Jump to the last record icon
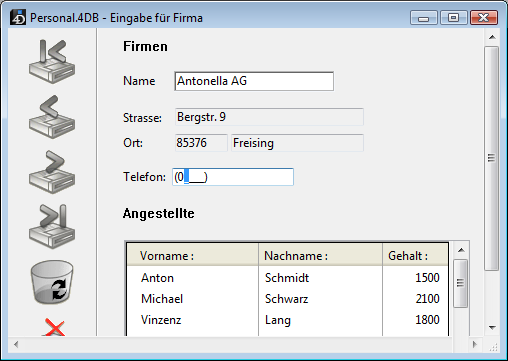Screen dimensions: 508x361 coord(52,226)
